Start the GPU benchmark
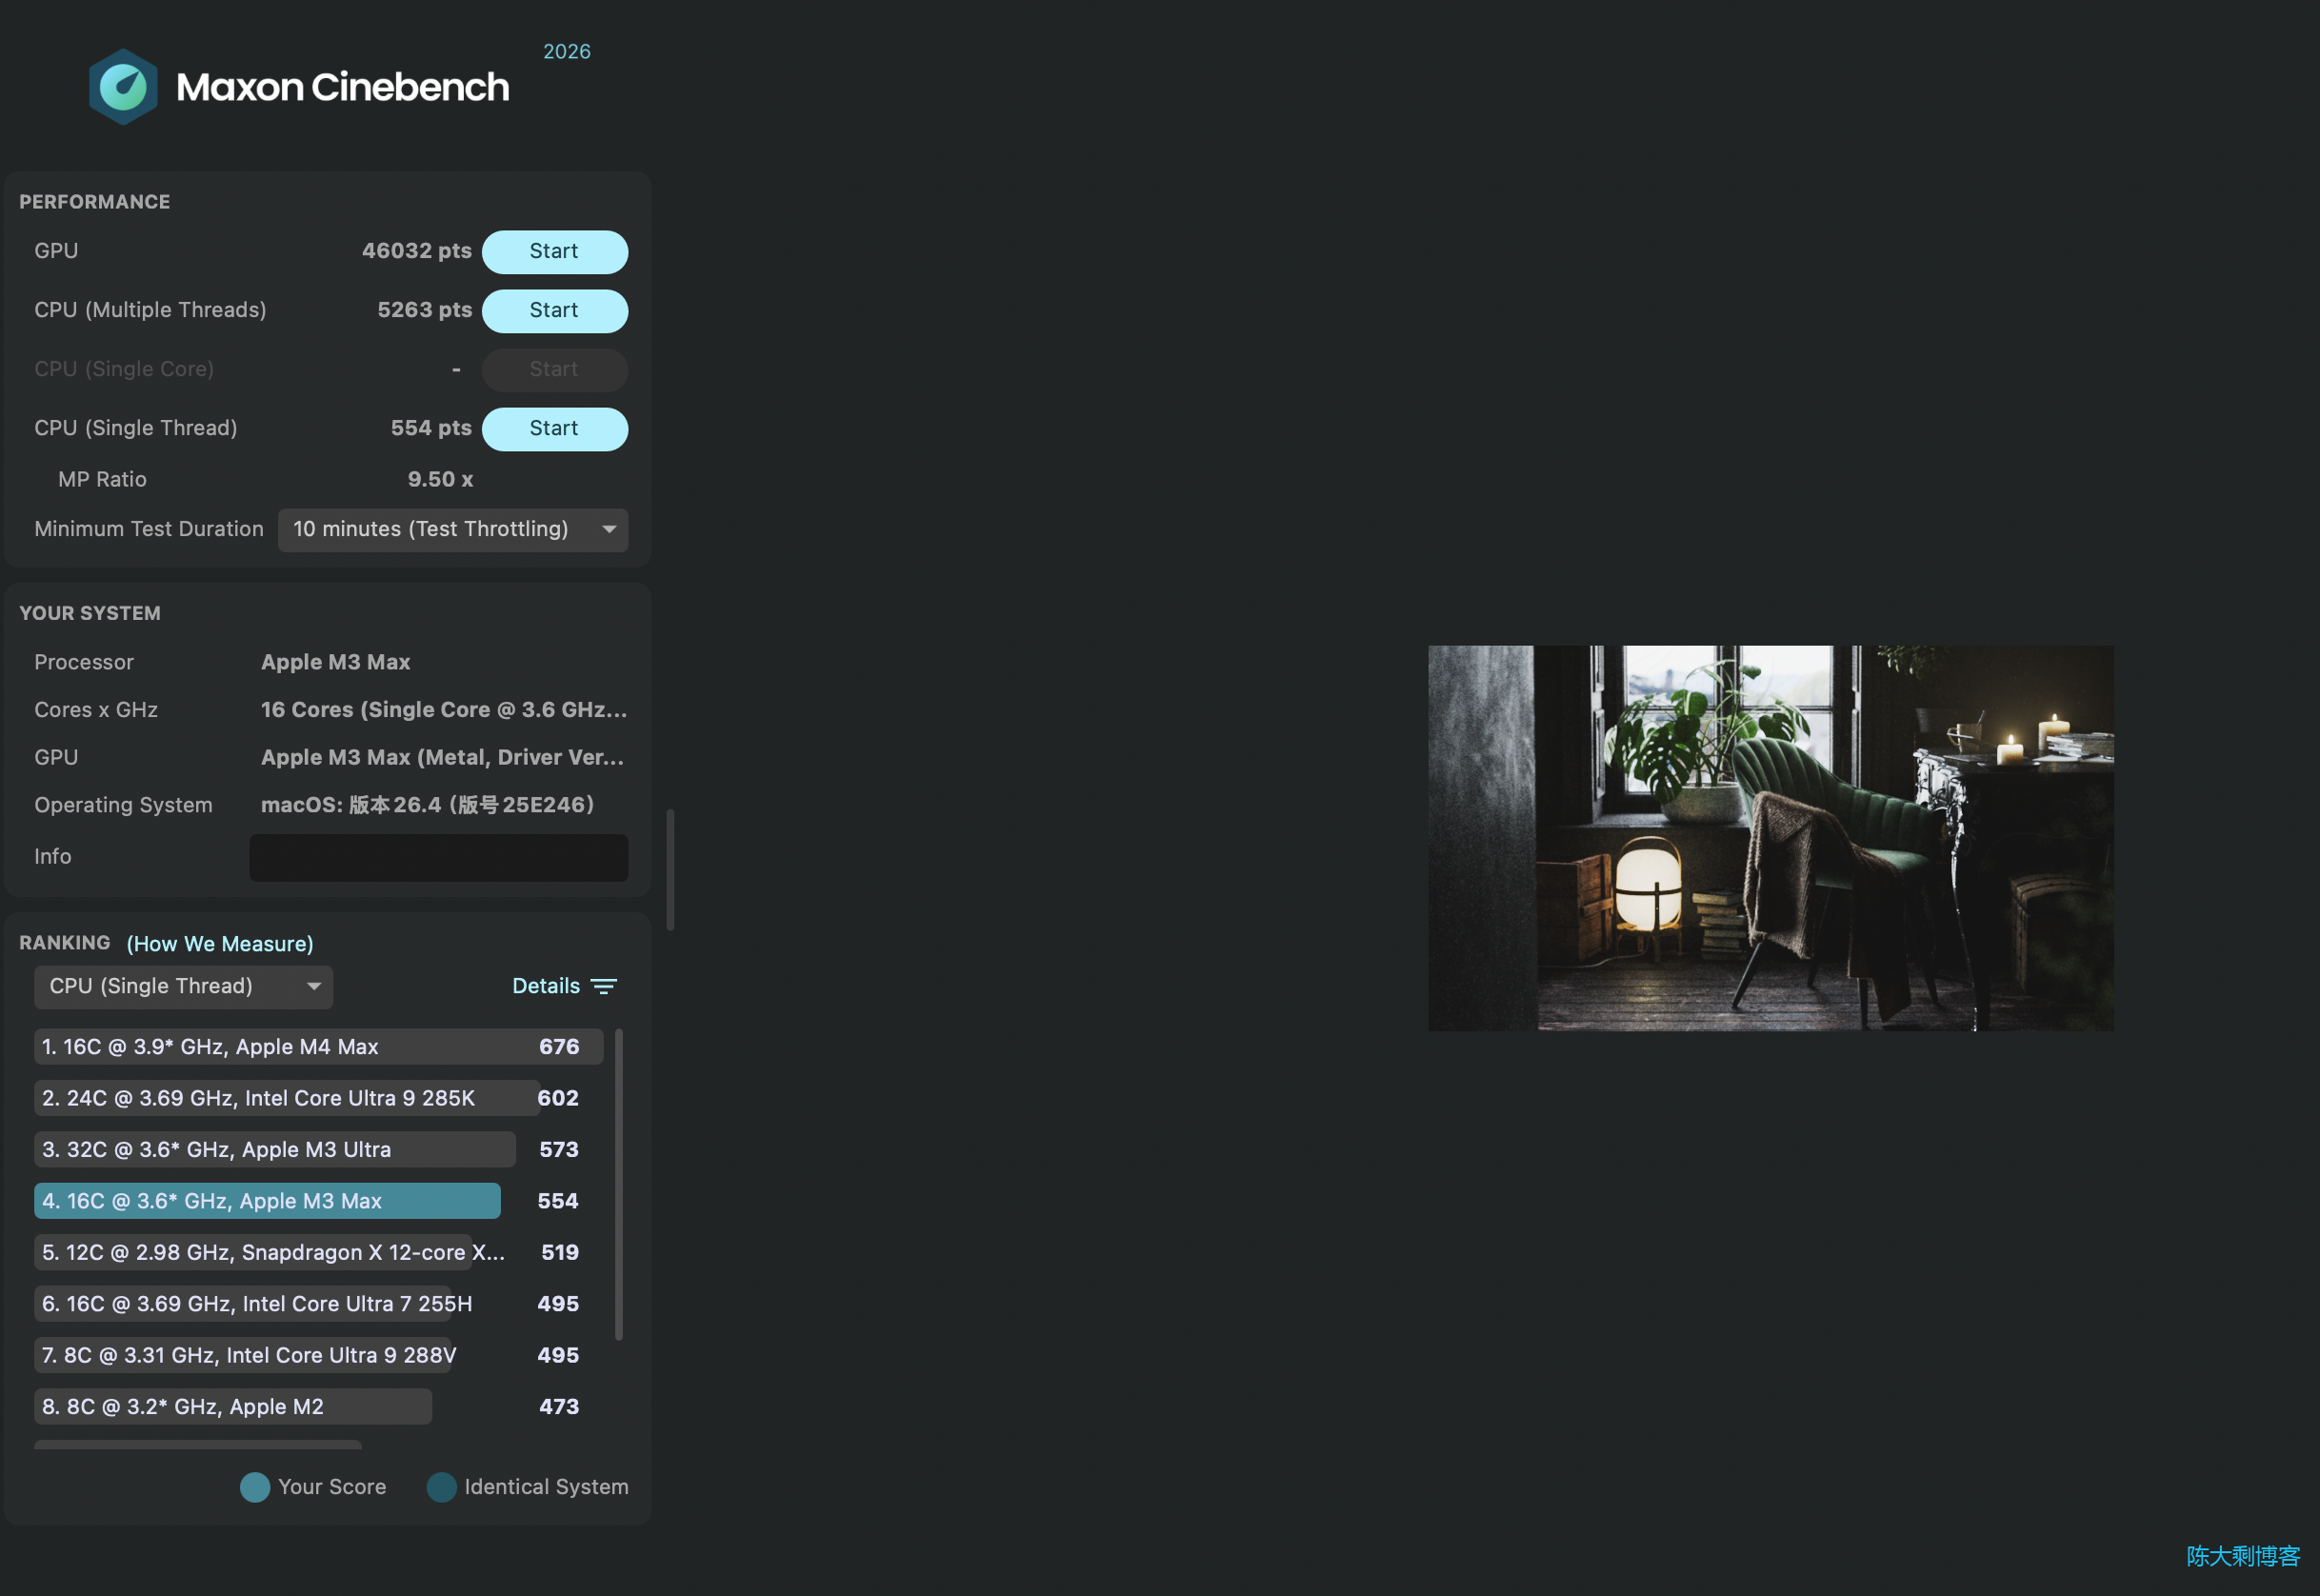The width and height of the screenshot is (2320, 1596). 555,252
